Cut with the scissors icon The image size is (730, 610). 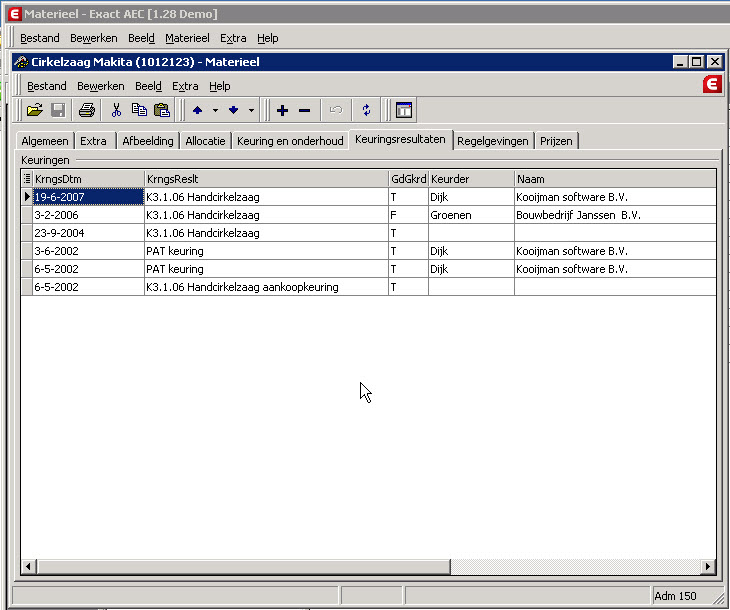[116, 110]
